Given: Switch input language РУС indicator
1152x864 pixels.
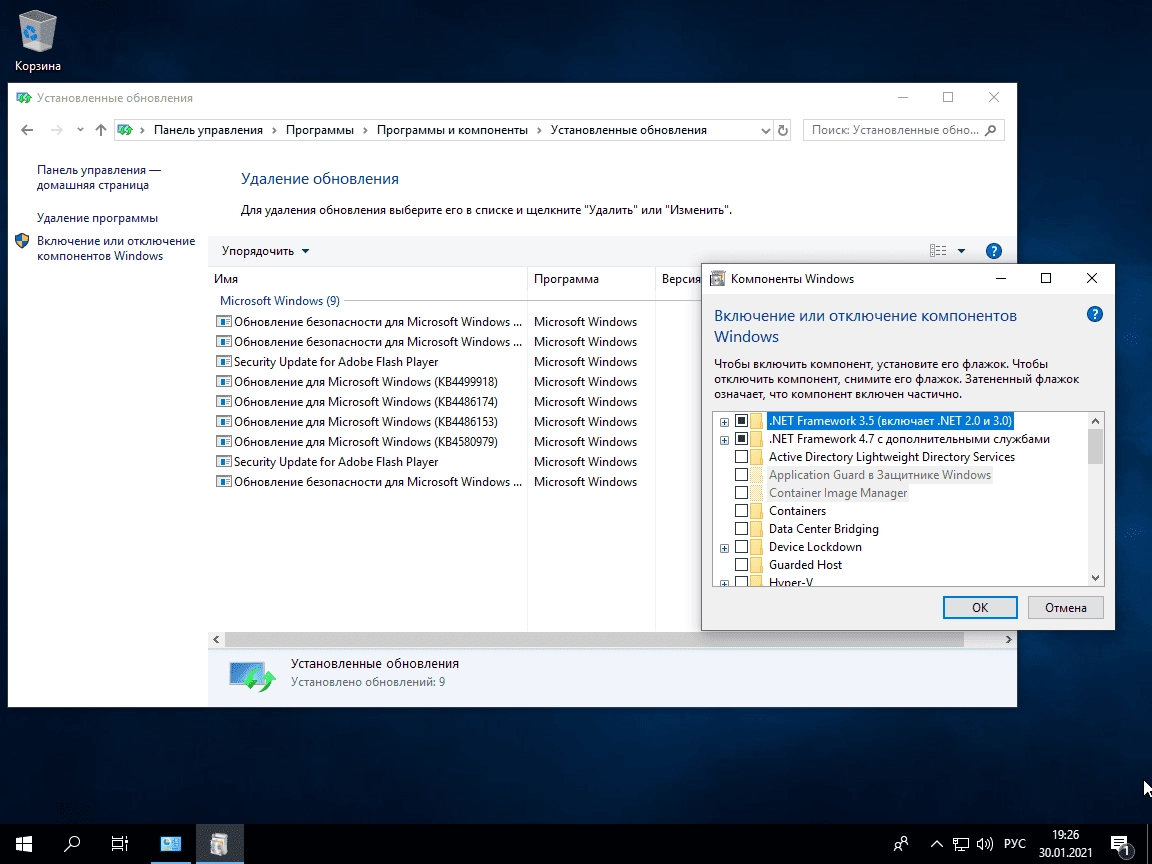Looking at the screenshot, I should coord(1015,843).
